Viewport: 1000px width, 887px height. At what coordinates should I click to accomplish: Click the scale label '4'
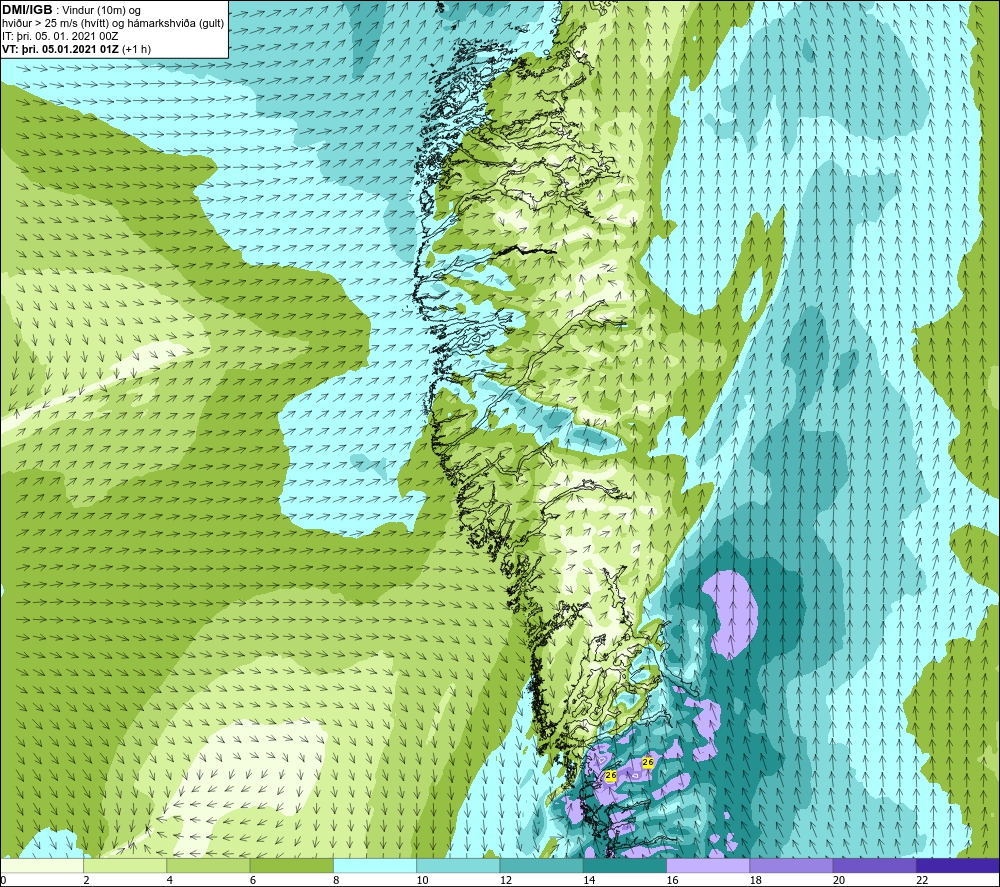(x=170, y=880)
